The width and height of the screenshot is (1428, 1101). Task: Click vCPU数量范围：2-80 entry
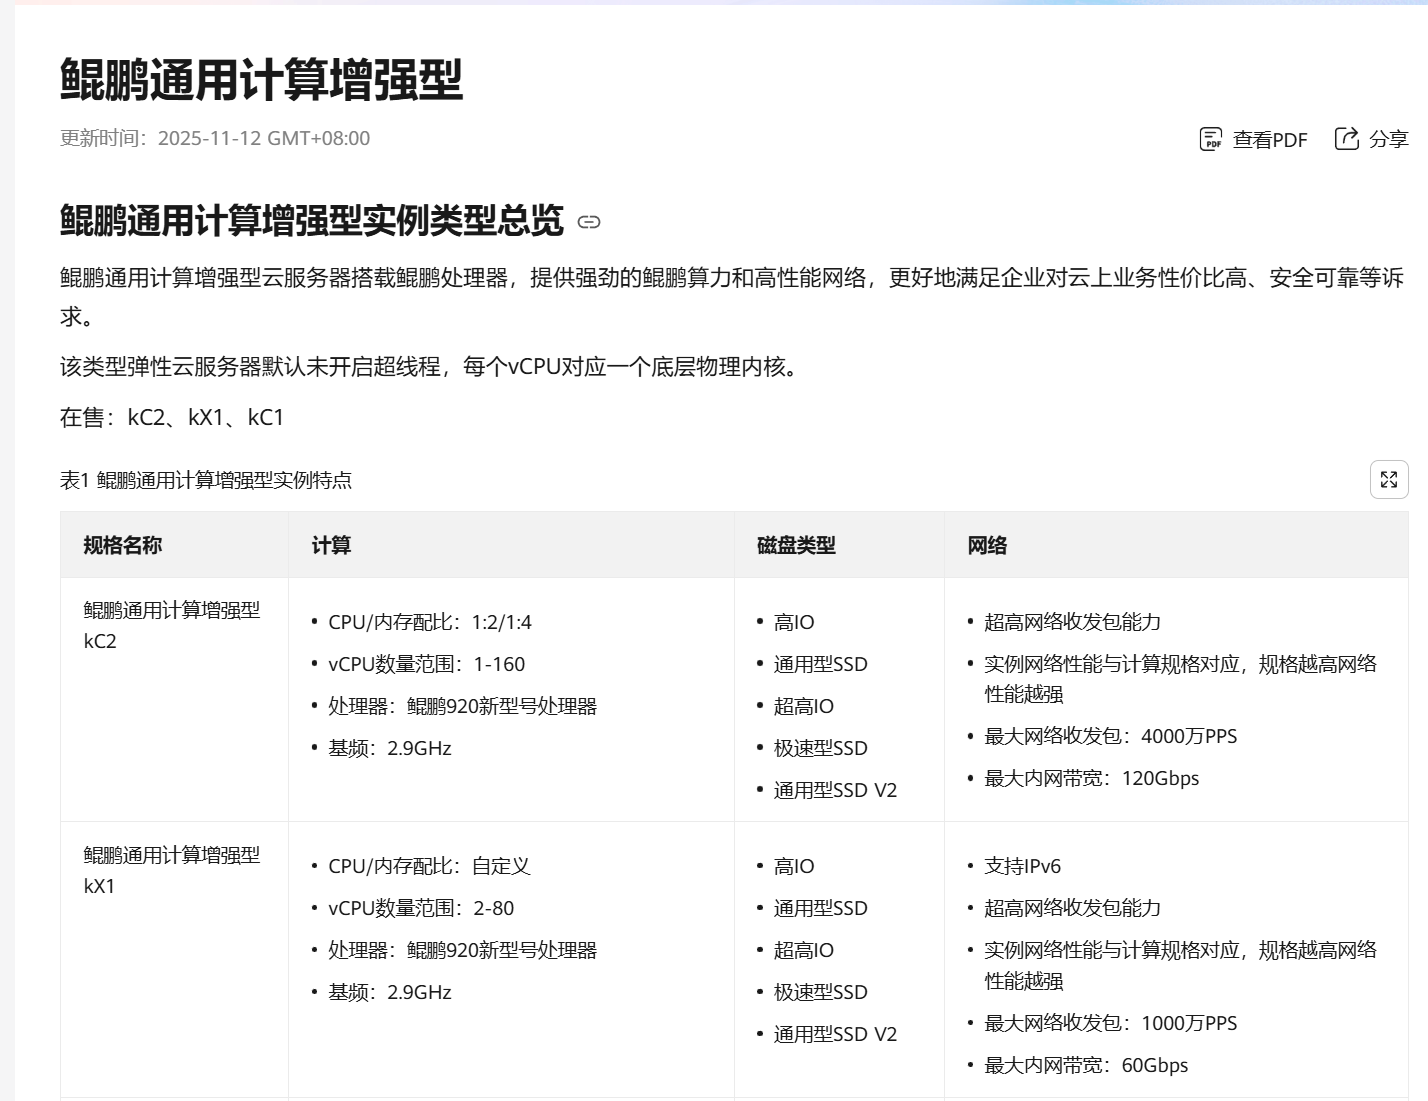tap(421, 908)
